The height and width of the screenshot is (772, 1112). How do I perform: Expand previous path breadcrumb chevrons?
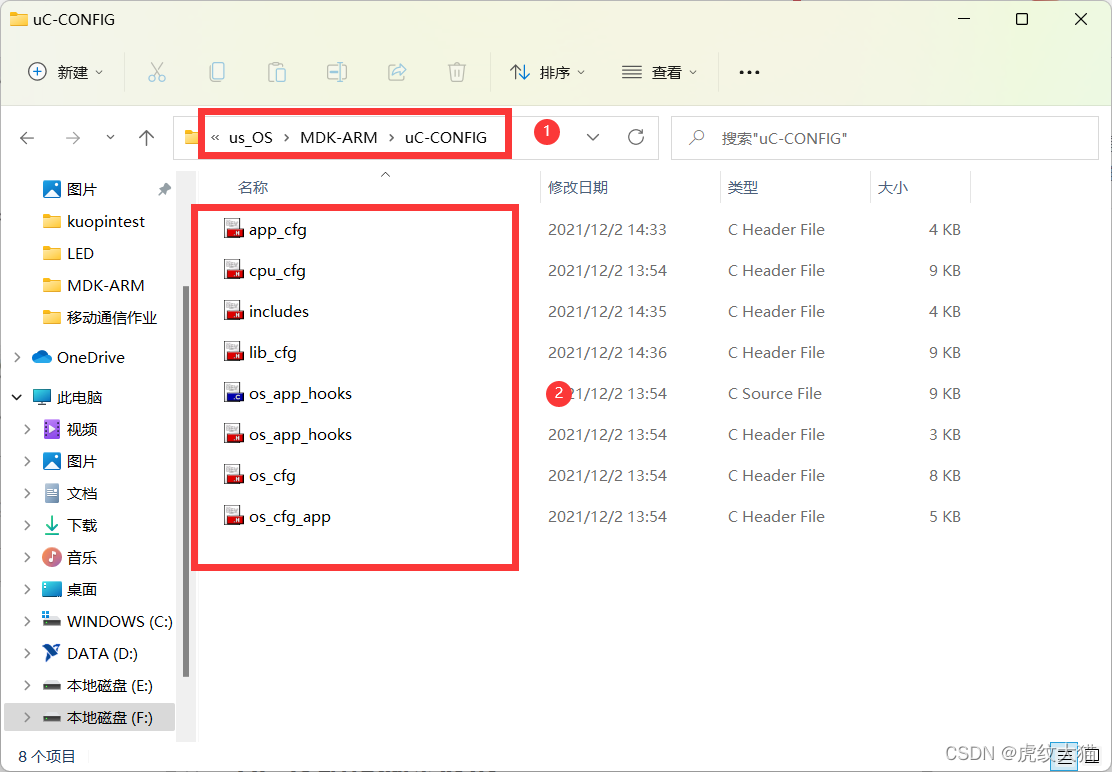point(215,138)
